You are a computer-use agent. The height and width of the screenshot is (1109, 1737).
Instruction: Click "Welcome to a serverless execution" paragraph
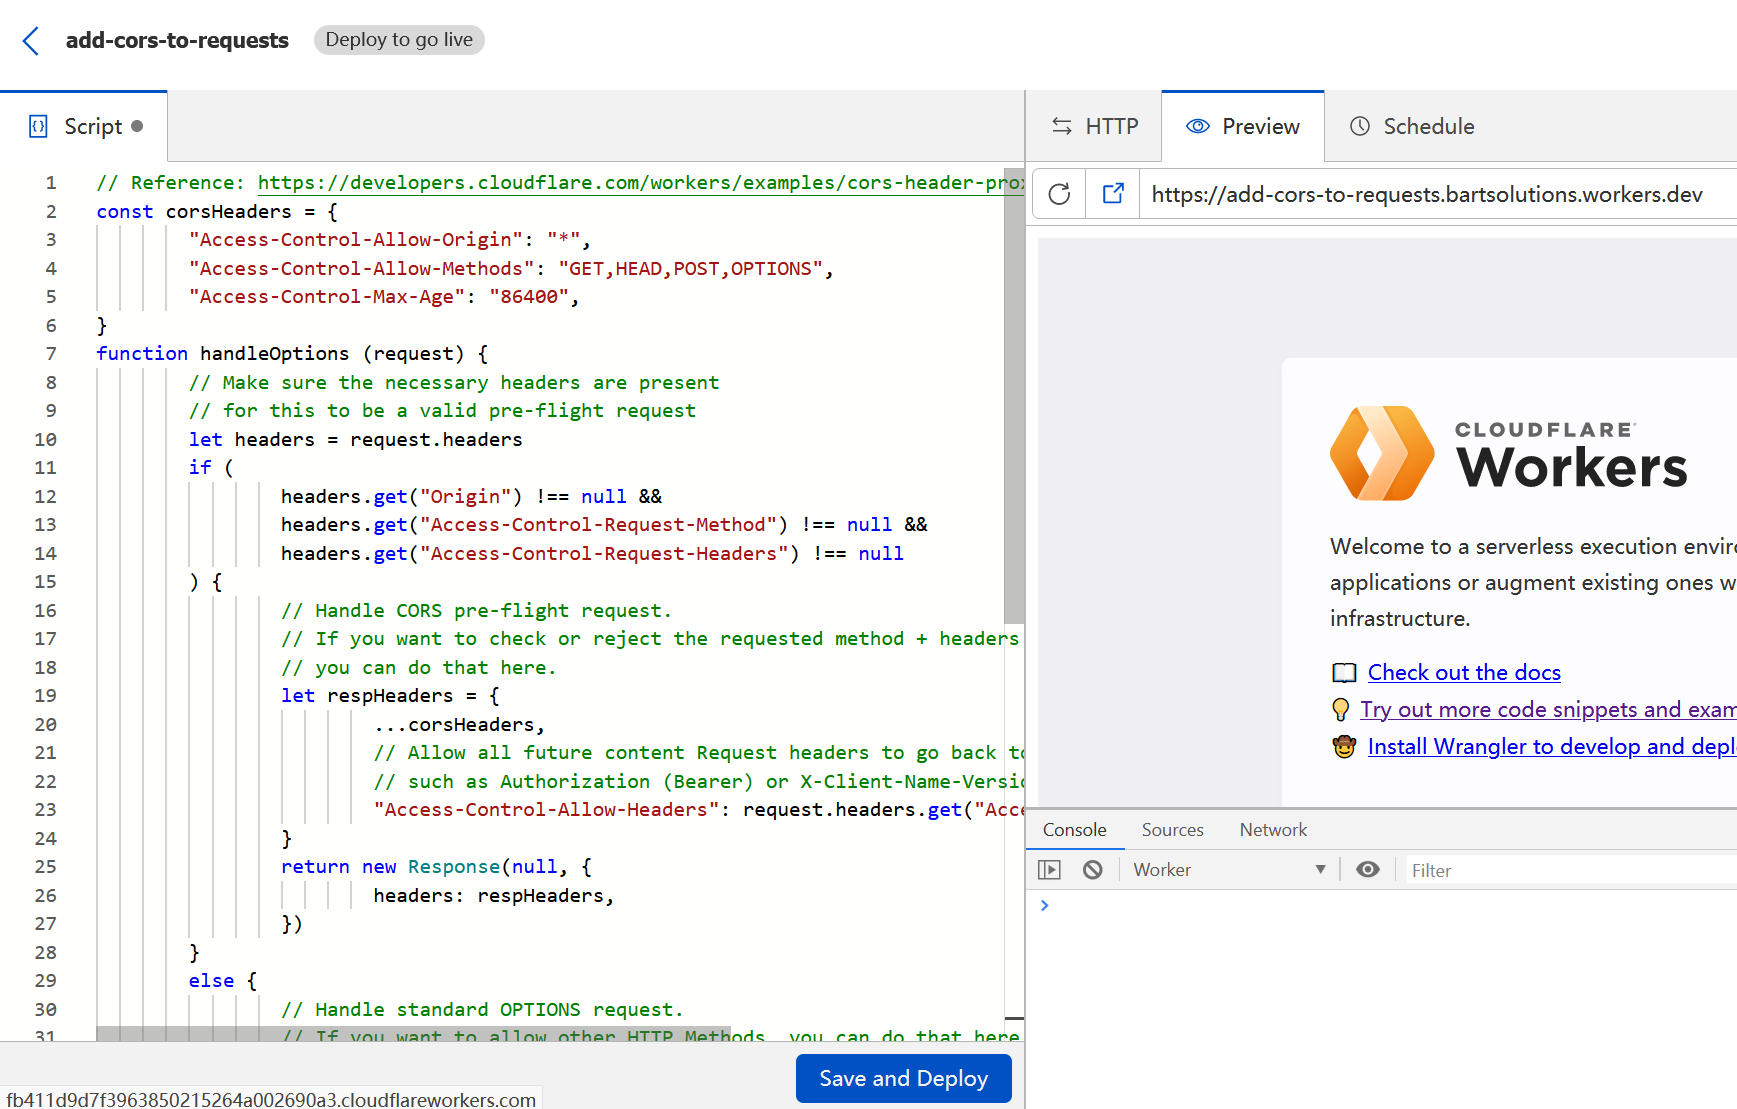coord(1533,582)
